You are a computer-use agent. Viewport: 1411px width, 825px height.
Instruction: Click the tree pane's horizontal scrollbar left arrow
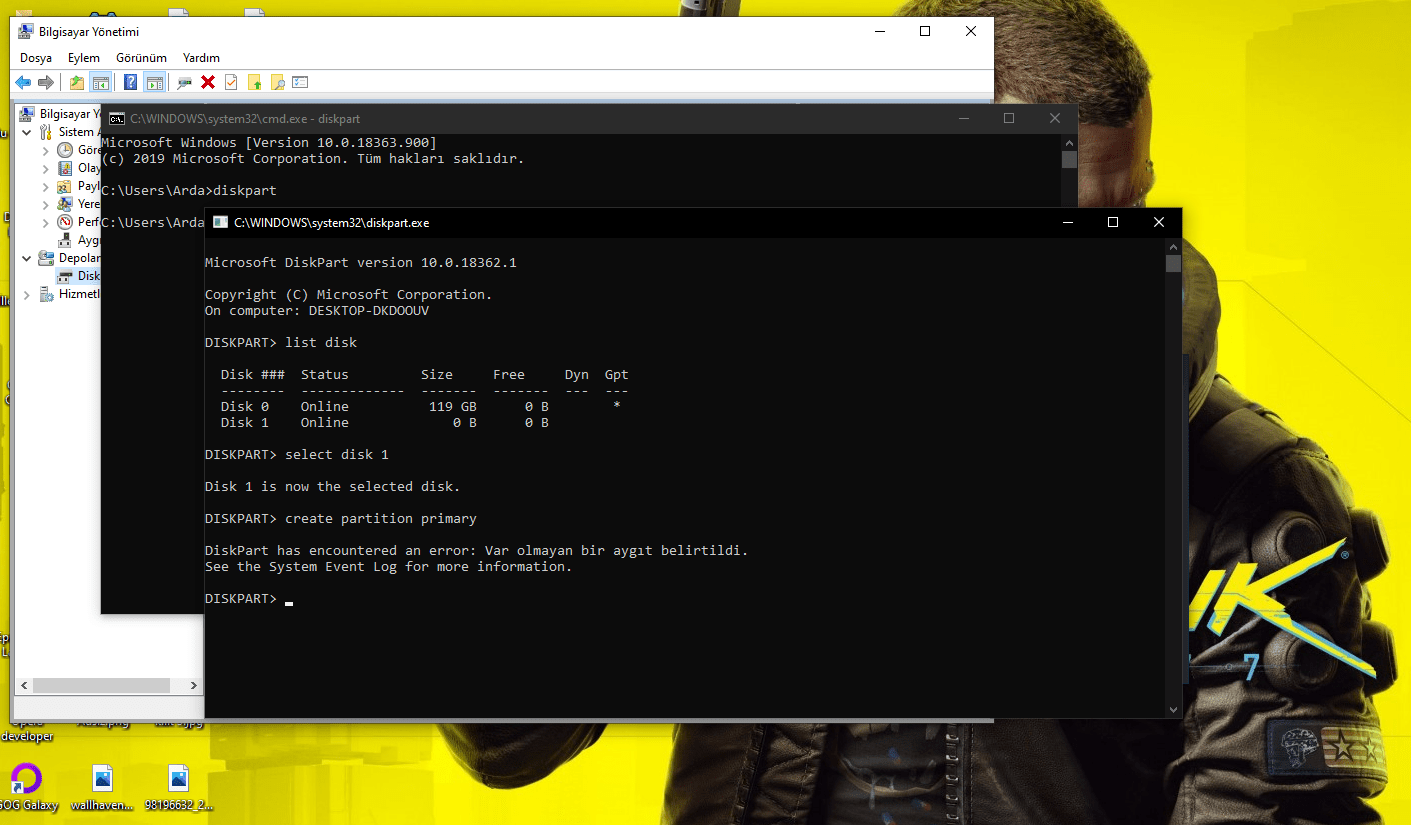(x=22, y=686)
